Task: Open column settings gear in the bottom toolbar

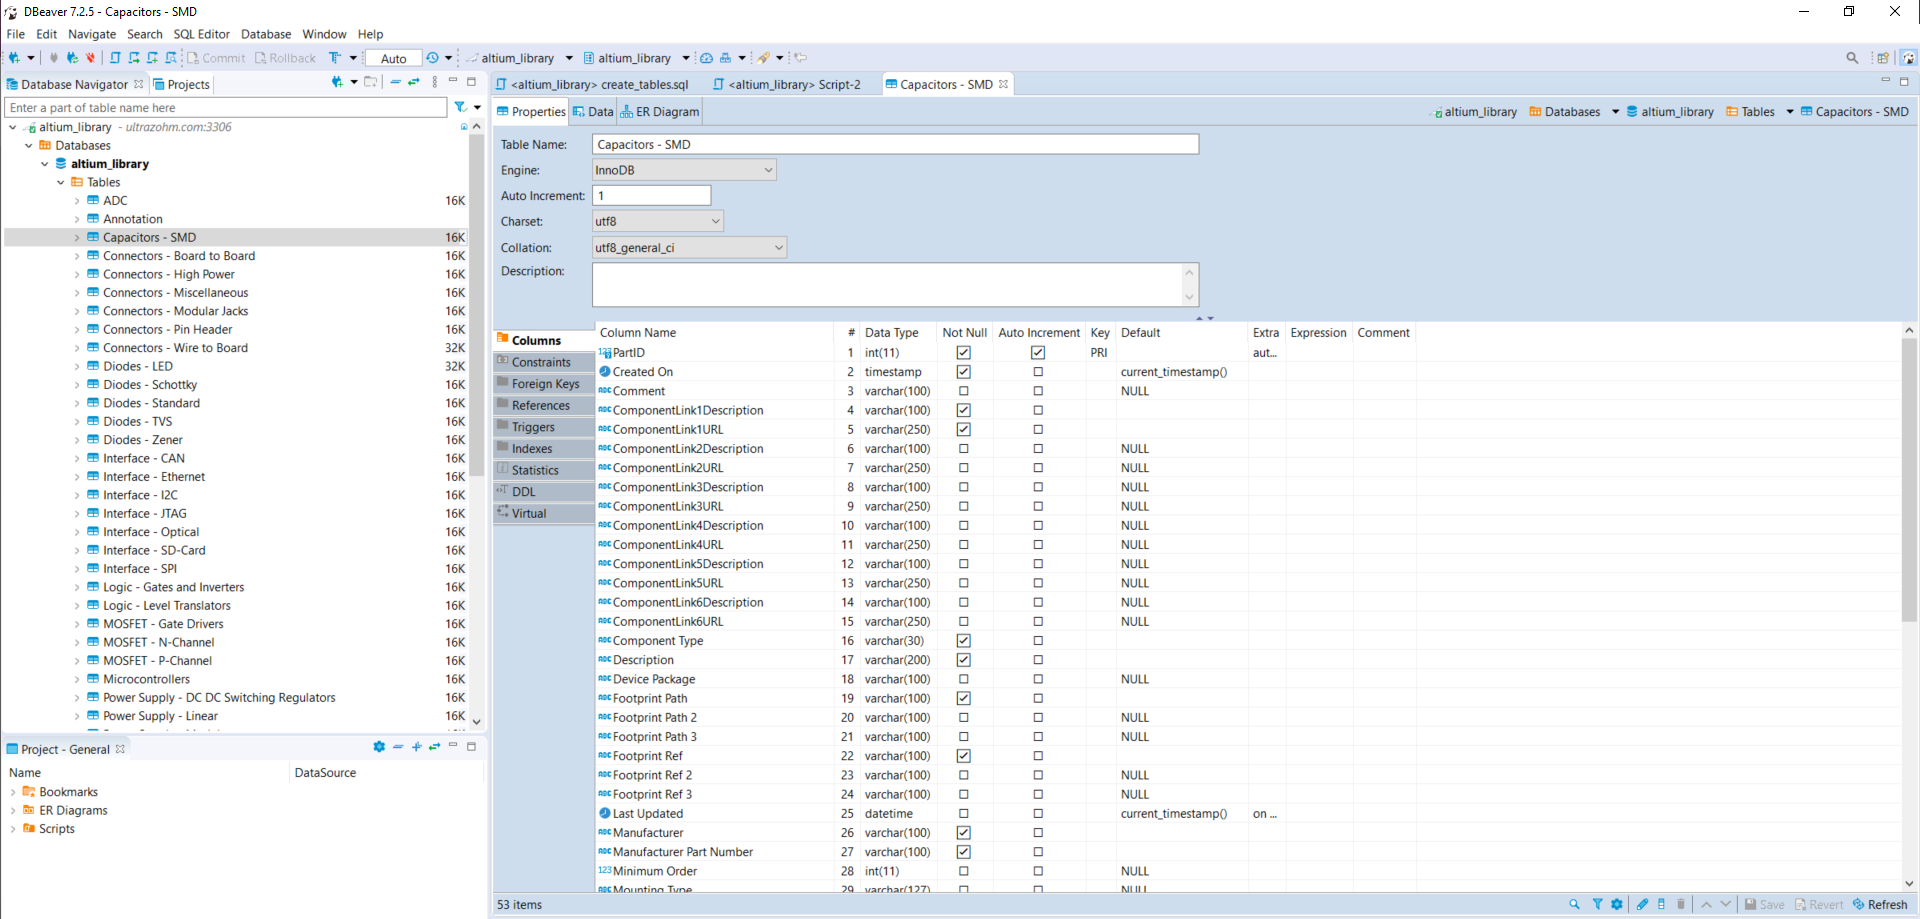Action: pos(1617,904)
